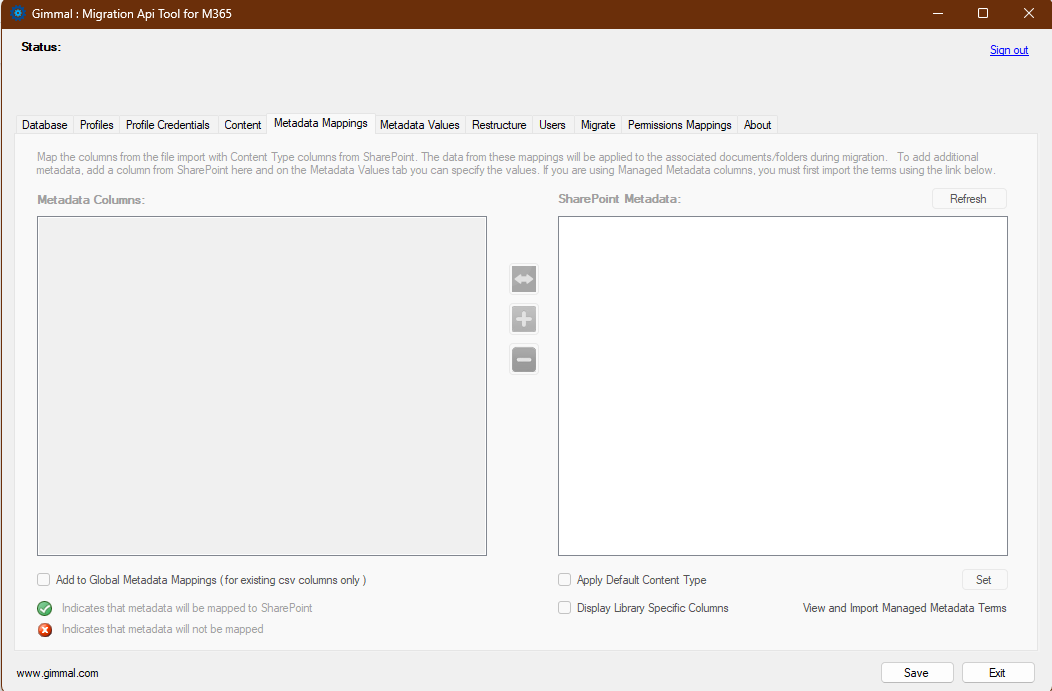
Task: Click the map-to-SharePoint arrow icon
Action: (x=523, y=279)
